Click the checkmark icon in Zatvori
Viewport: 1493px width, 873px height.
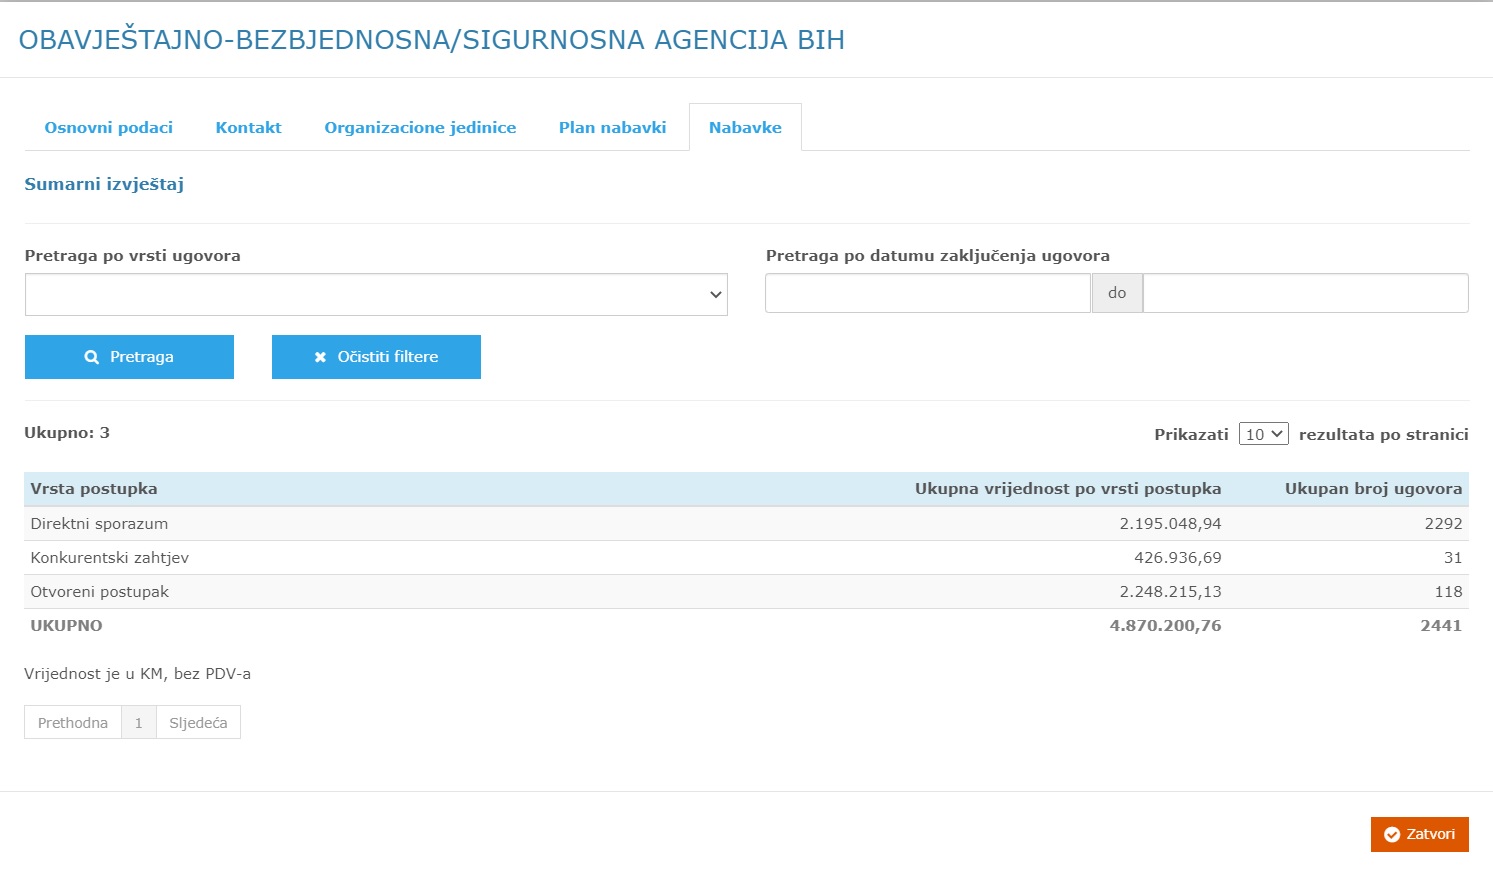pos(1392,835)
